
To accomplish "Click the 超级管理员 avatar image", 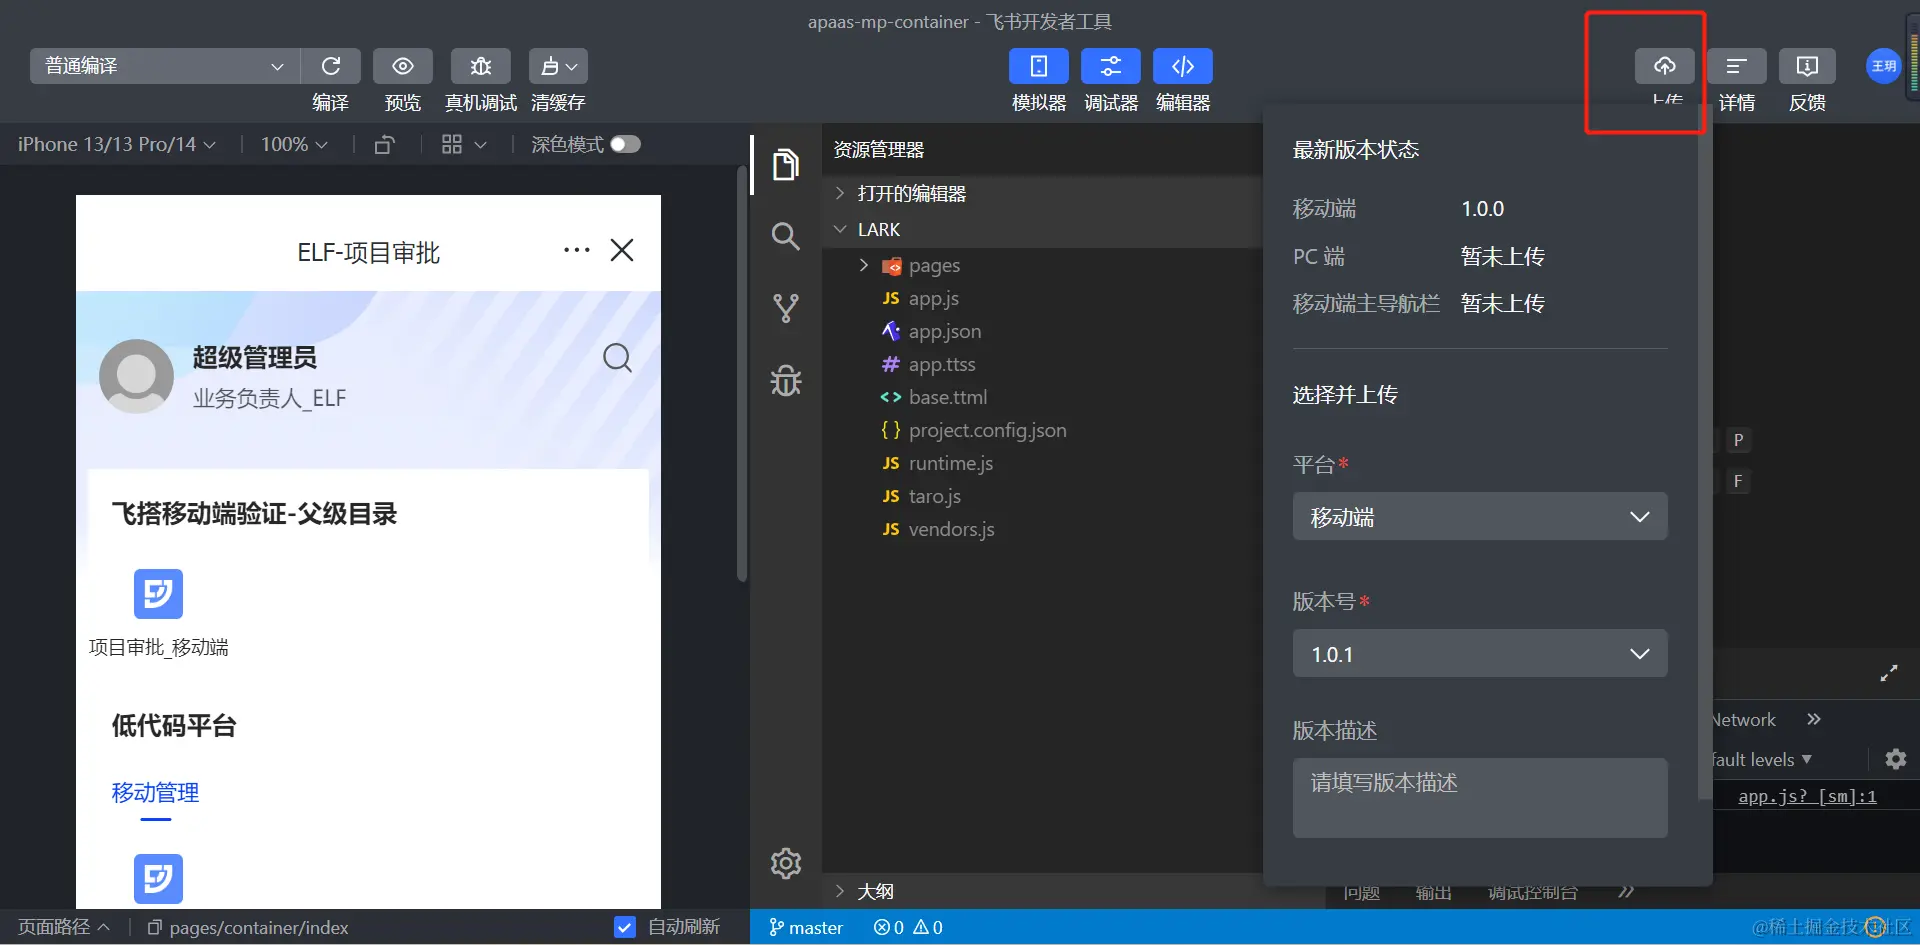I will [137, 376].
